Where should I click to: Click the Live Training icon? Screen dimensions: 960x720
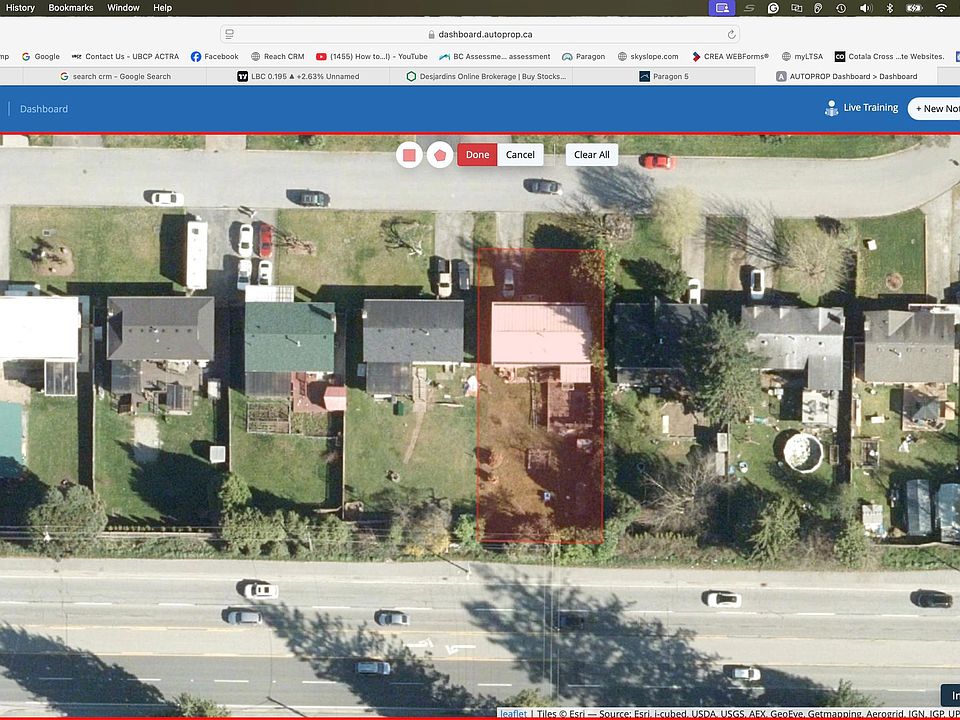pyautogui.click(x=831, y=108)
